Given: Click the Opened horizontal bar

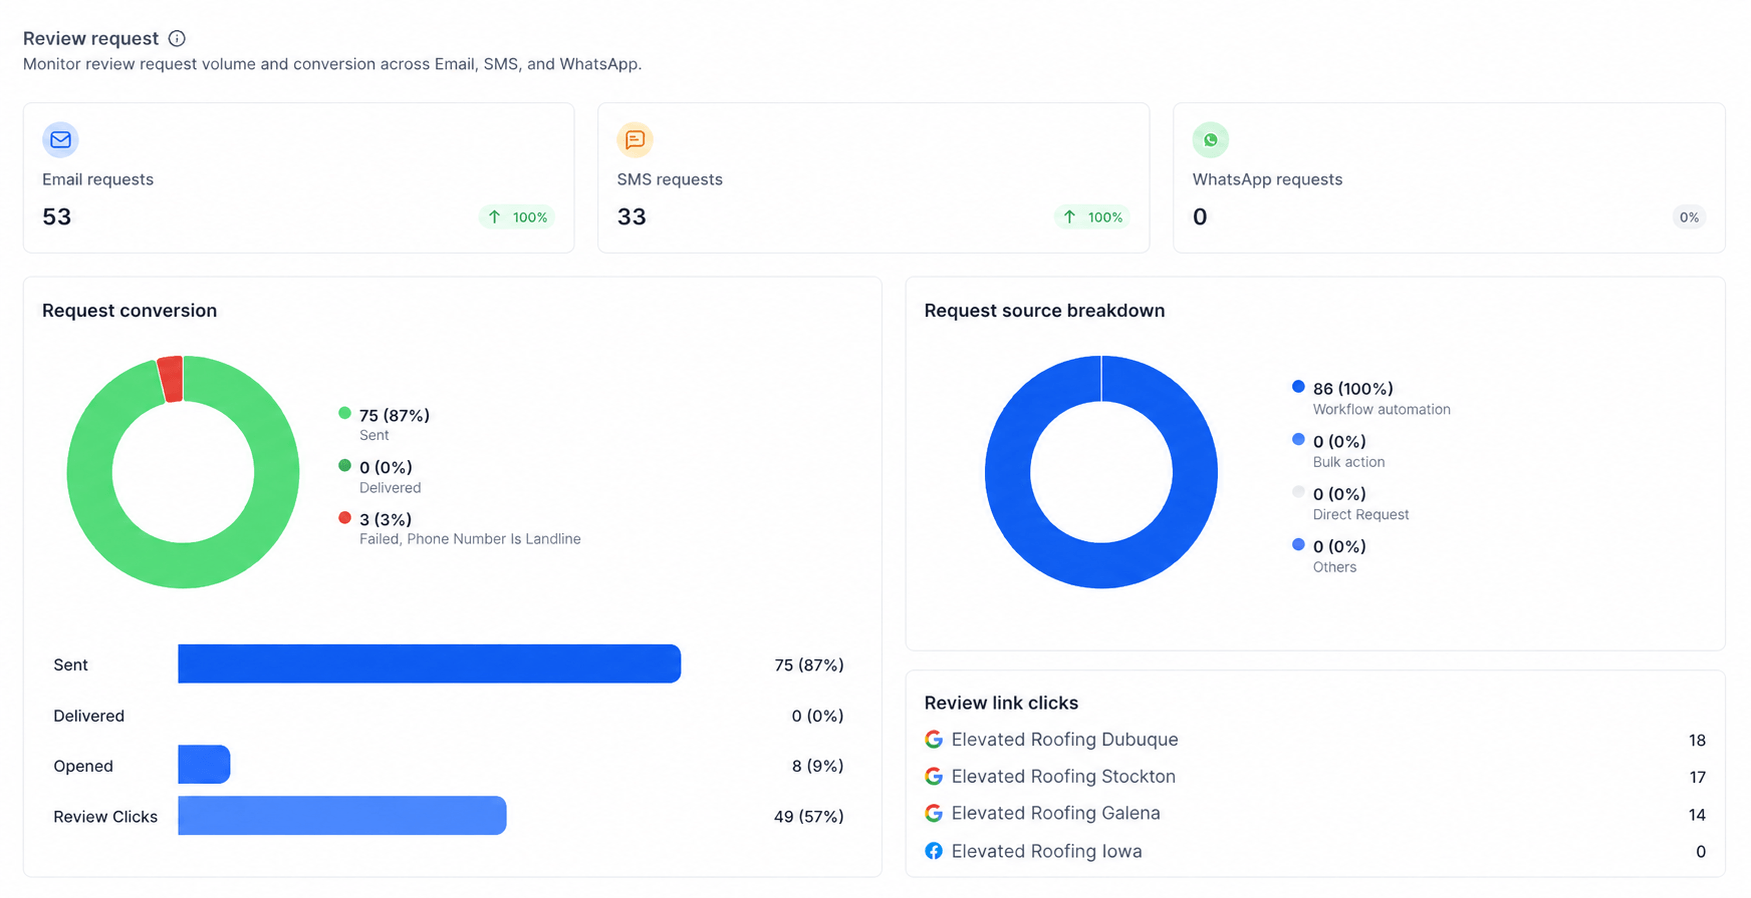Looking at the screenshot, I should (204, 765).
